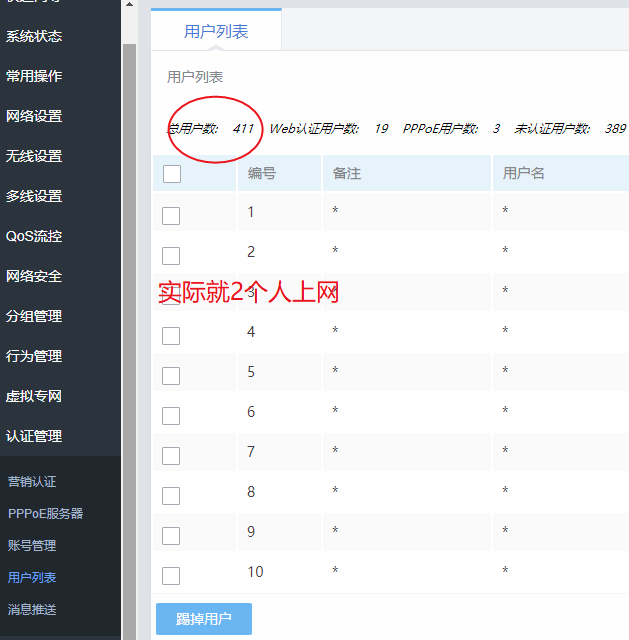Check the checkbox for row 1

pos(171,215)
